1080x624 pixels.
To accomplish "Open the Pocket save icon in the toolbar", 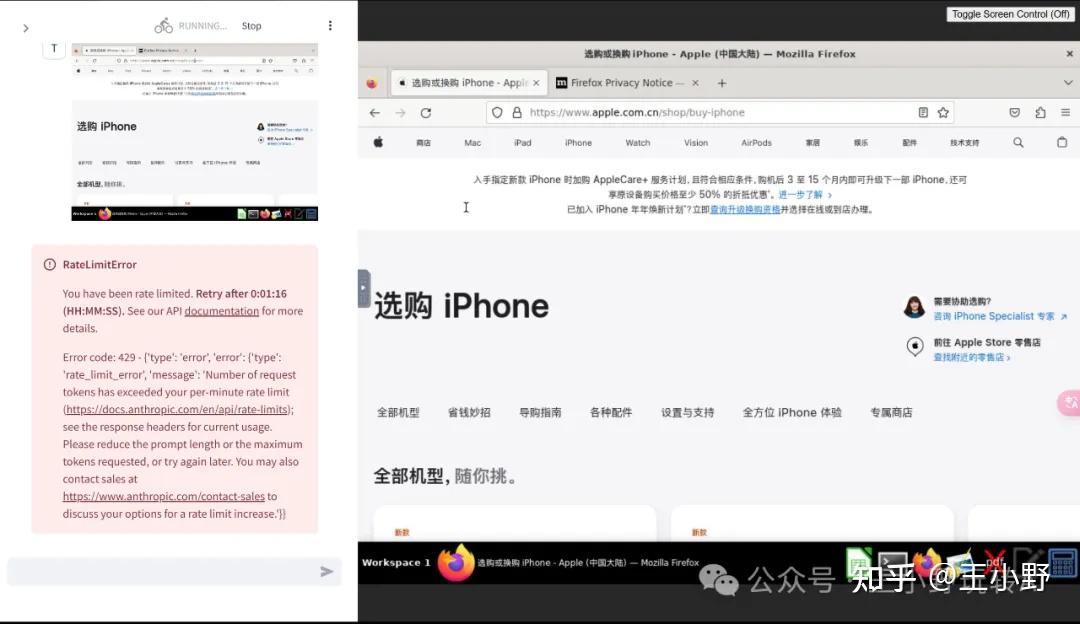I will pyautogui.click(x=1015, y=113).
